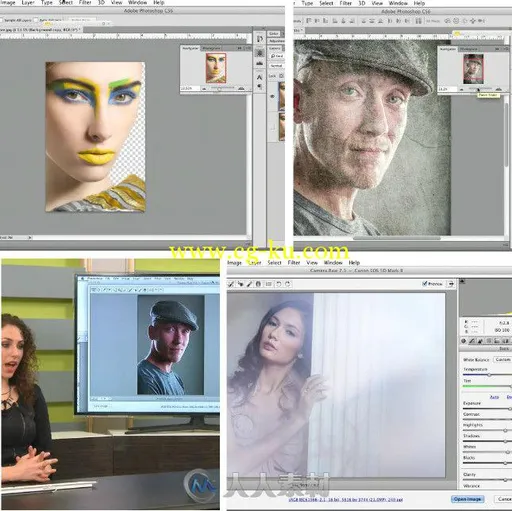Screen dimensions: 512x511
Task: Open Window menu in Camera Raw screenshot
Action: coord(333,263)
